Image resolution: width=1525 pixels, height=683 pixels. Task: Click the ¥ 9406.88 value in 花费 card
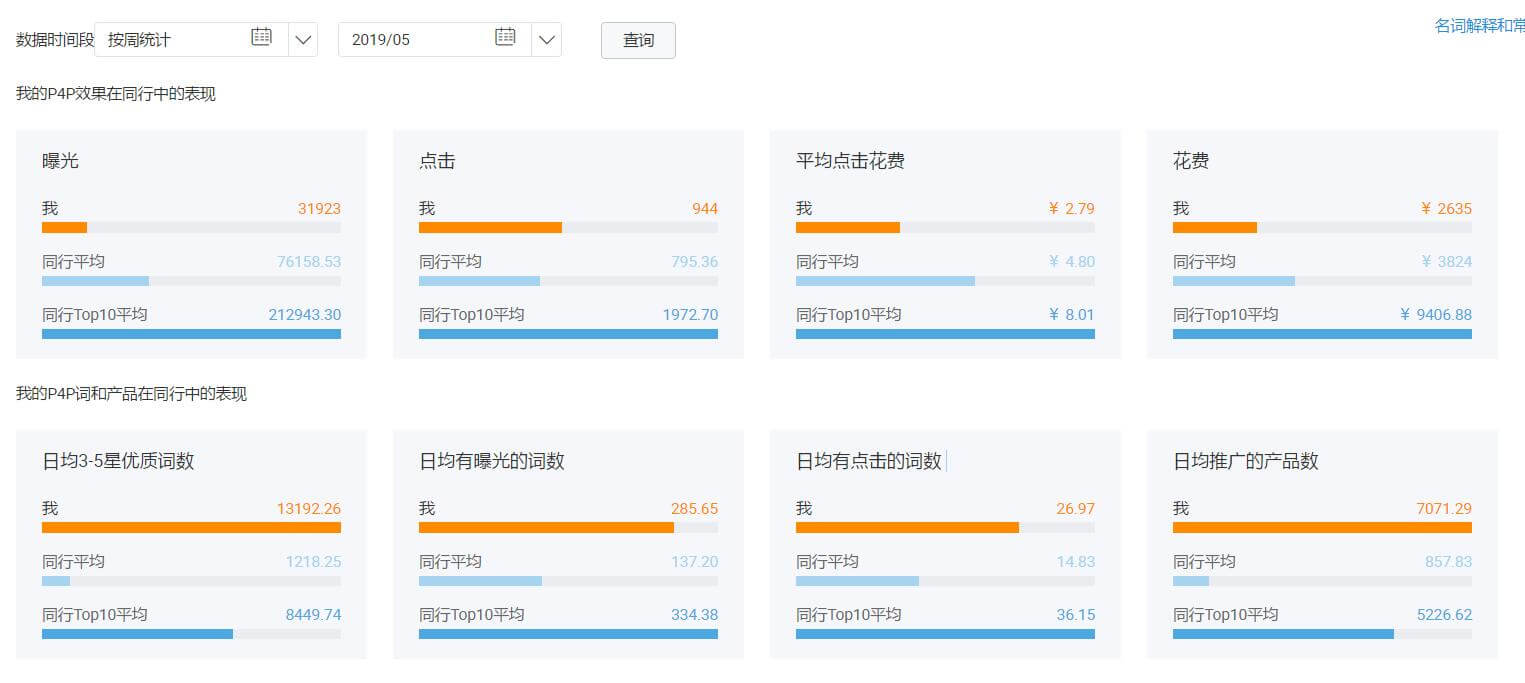[x=1436, y=315]
